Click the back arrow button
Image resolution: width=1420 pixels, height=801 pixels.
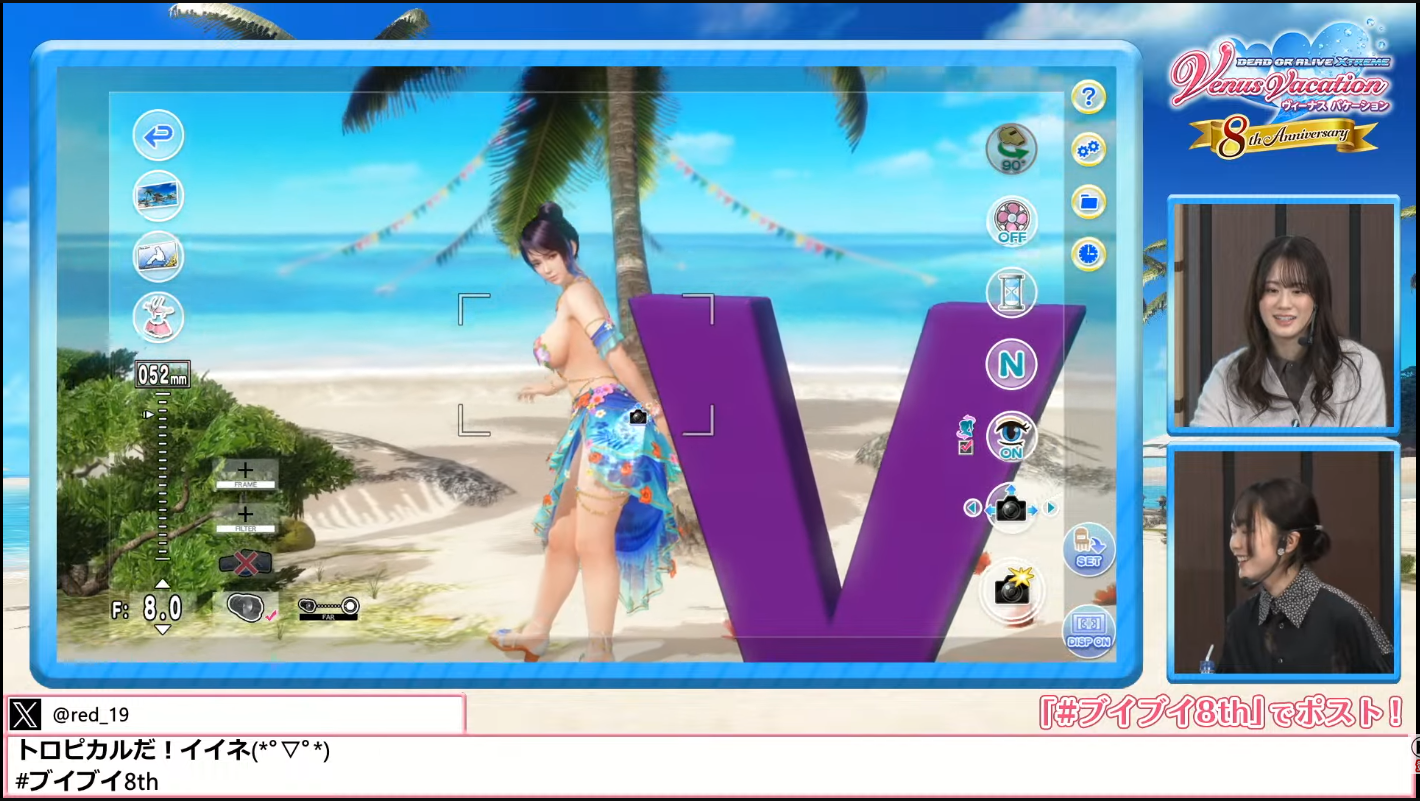[158, 136]
